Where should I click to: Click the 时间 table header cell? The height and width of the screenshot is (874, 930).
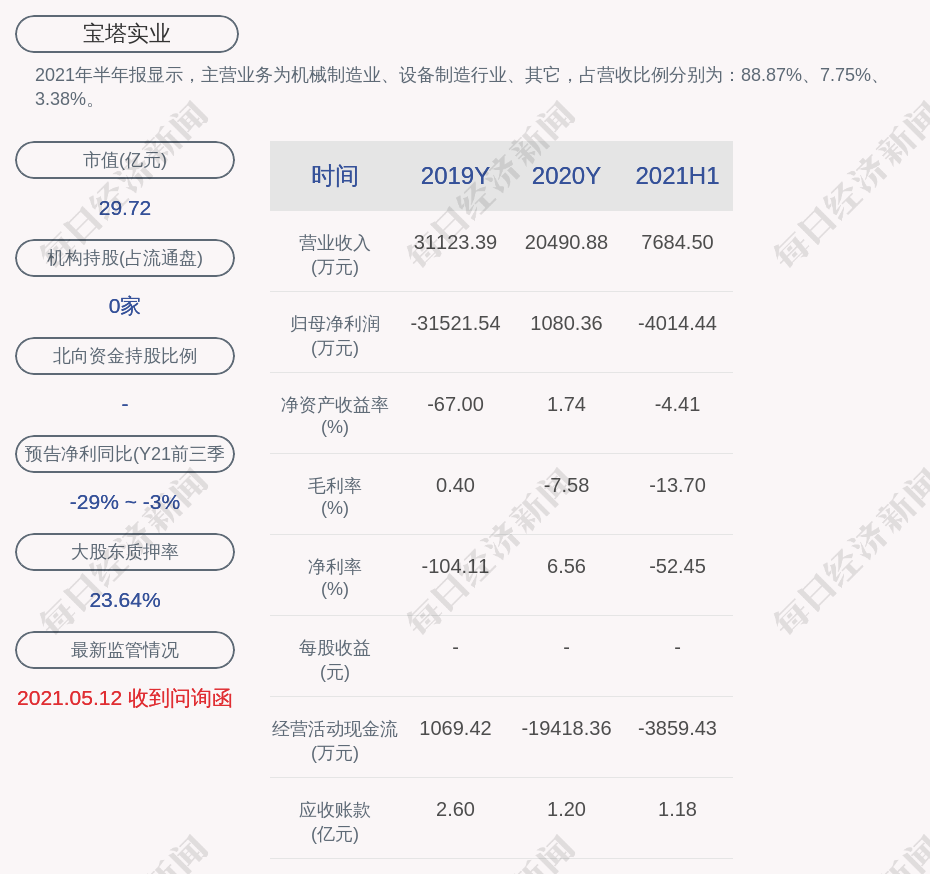click(335, 176)
